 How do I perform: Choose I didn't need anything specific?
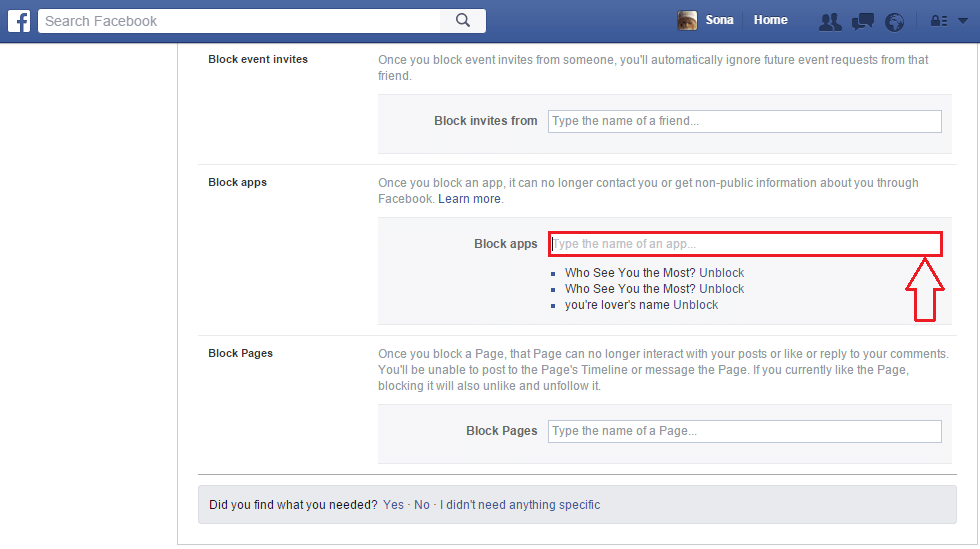tap(520, 505)
